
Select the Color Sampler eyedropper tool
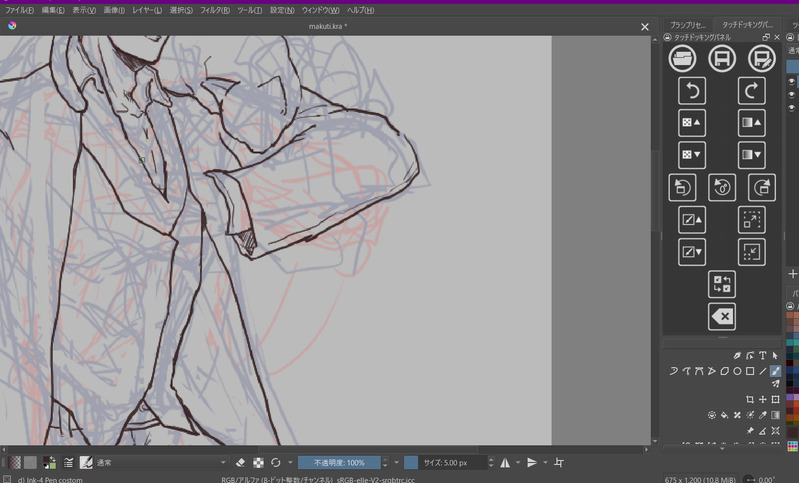763,415
